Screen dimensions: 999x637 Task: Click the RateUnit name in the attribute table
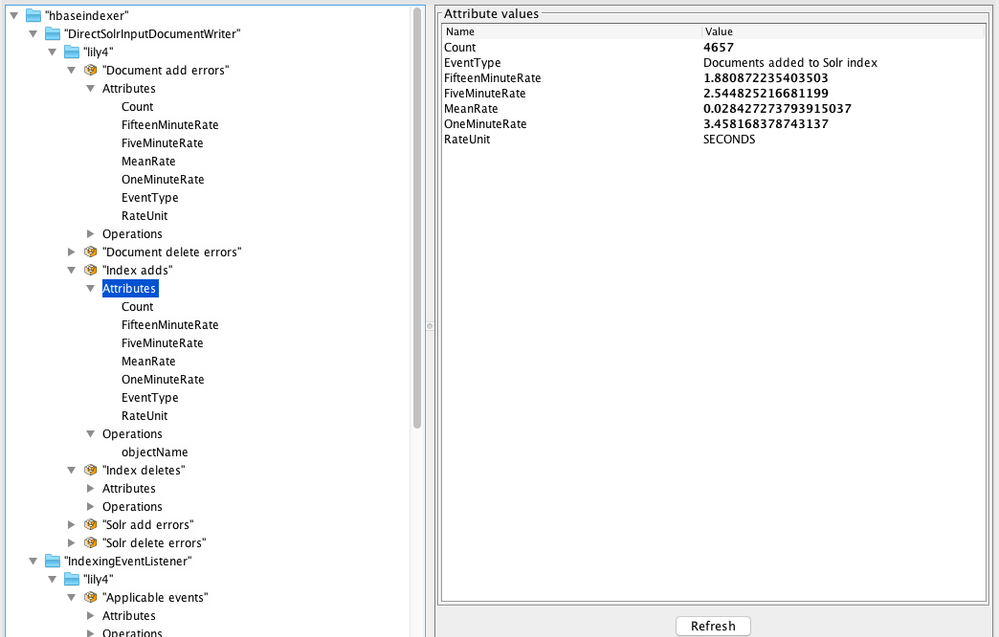(x=467, y=139)
